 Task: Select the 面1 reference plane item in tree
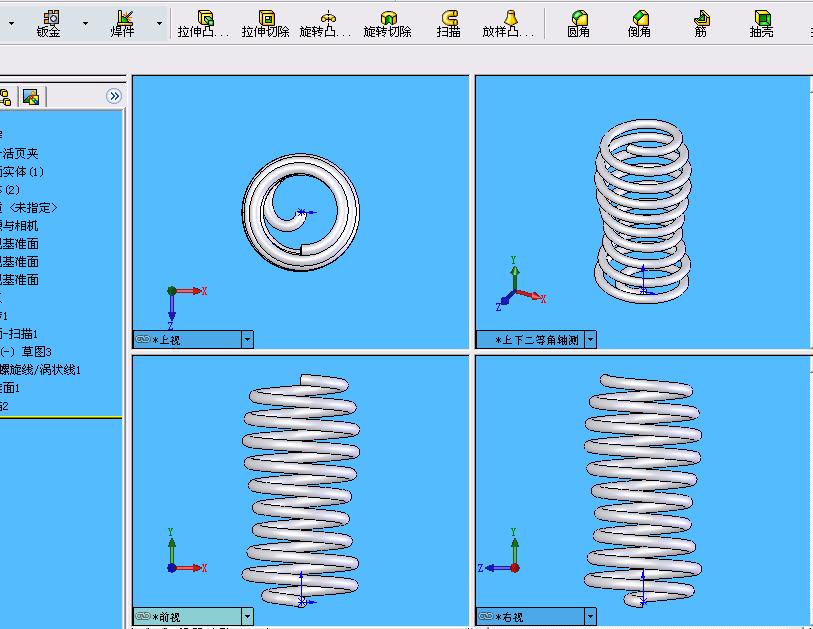10,388
